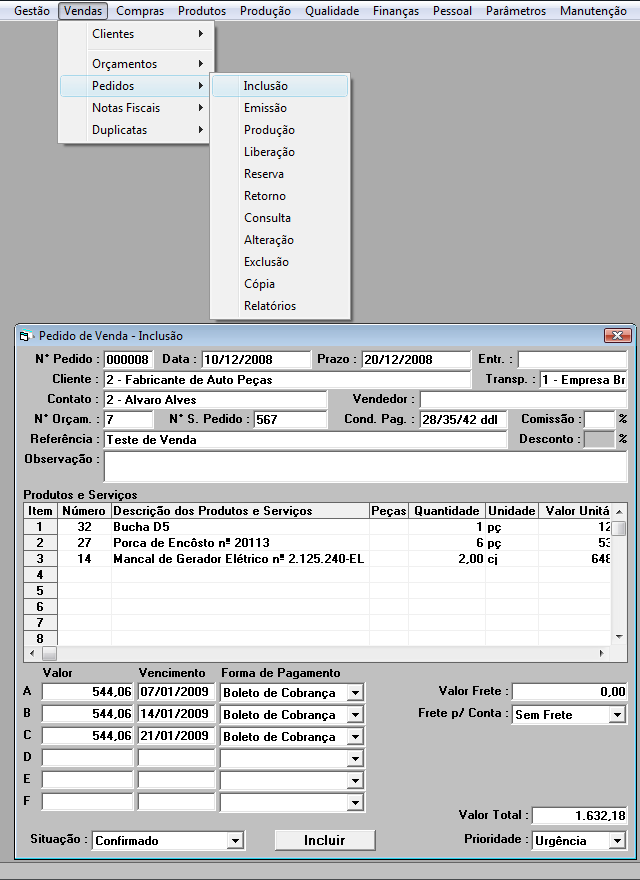The image size is (640, 880).
Task: Open the Gestão menu
Action: (x=32, y=11)
